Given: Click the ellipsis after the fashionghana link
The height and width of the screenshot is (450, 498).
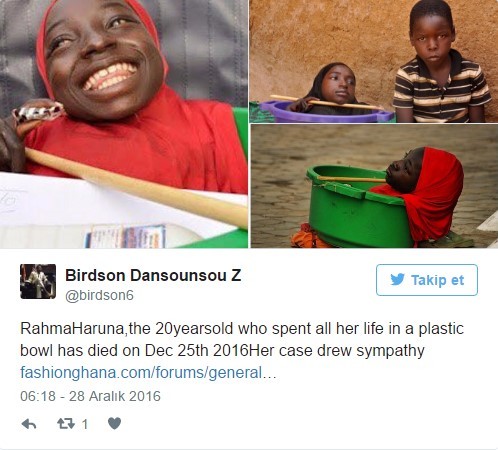Looking at the screenshot, I should (269, 373).
